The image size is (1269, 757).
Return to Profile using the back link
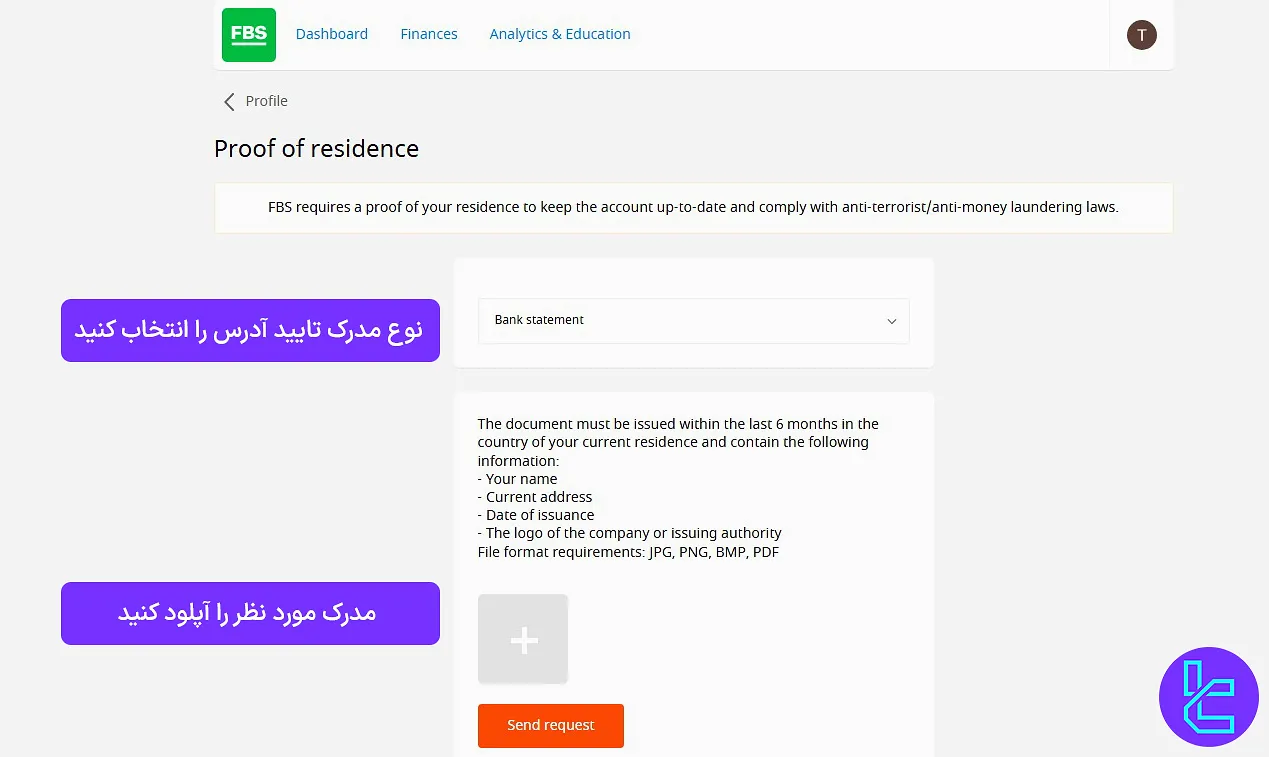pos(266,101)
